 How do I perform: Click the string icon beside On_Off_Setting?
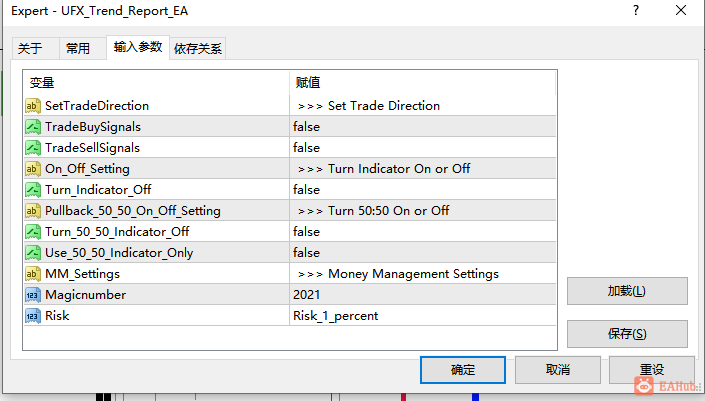[33, 169]
